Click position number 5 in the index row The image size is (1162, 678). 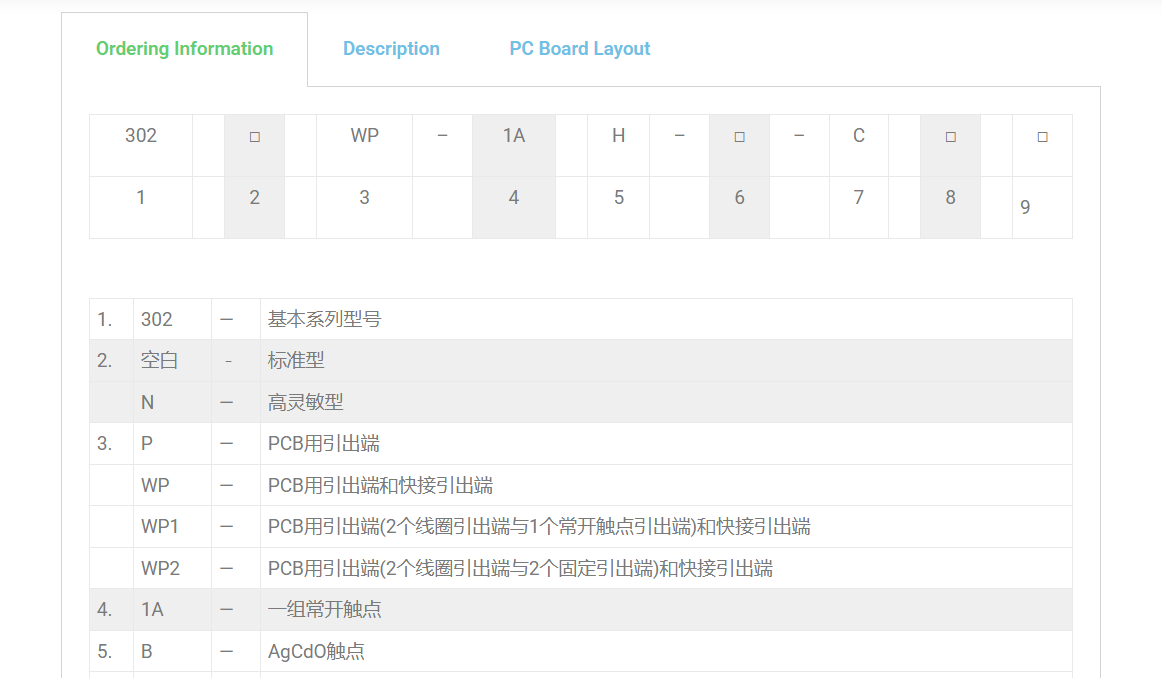point(618,198)
